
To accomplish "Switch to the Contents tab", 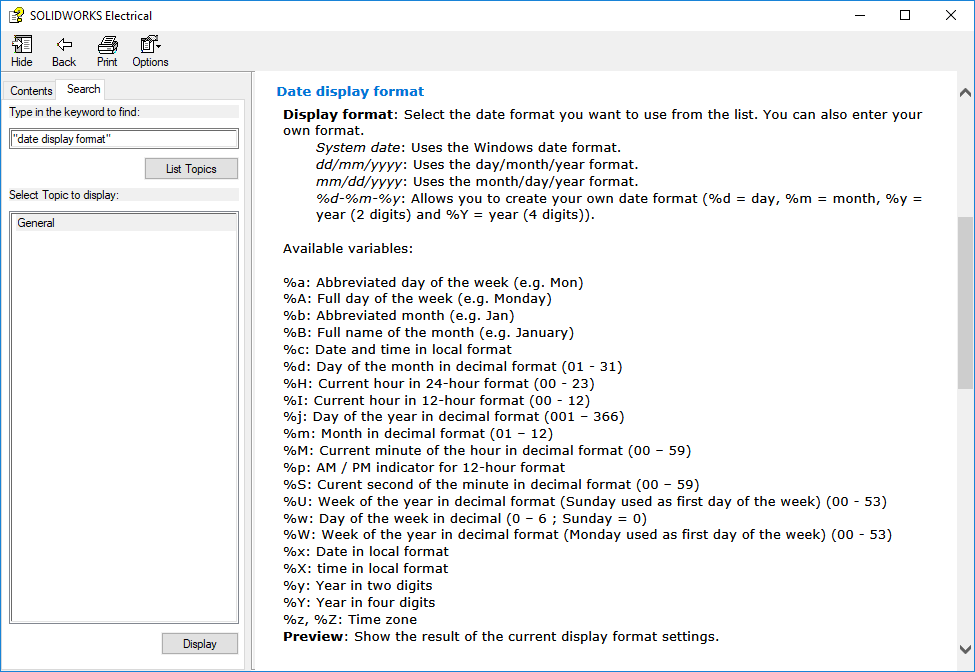I will pos(31,90).
